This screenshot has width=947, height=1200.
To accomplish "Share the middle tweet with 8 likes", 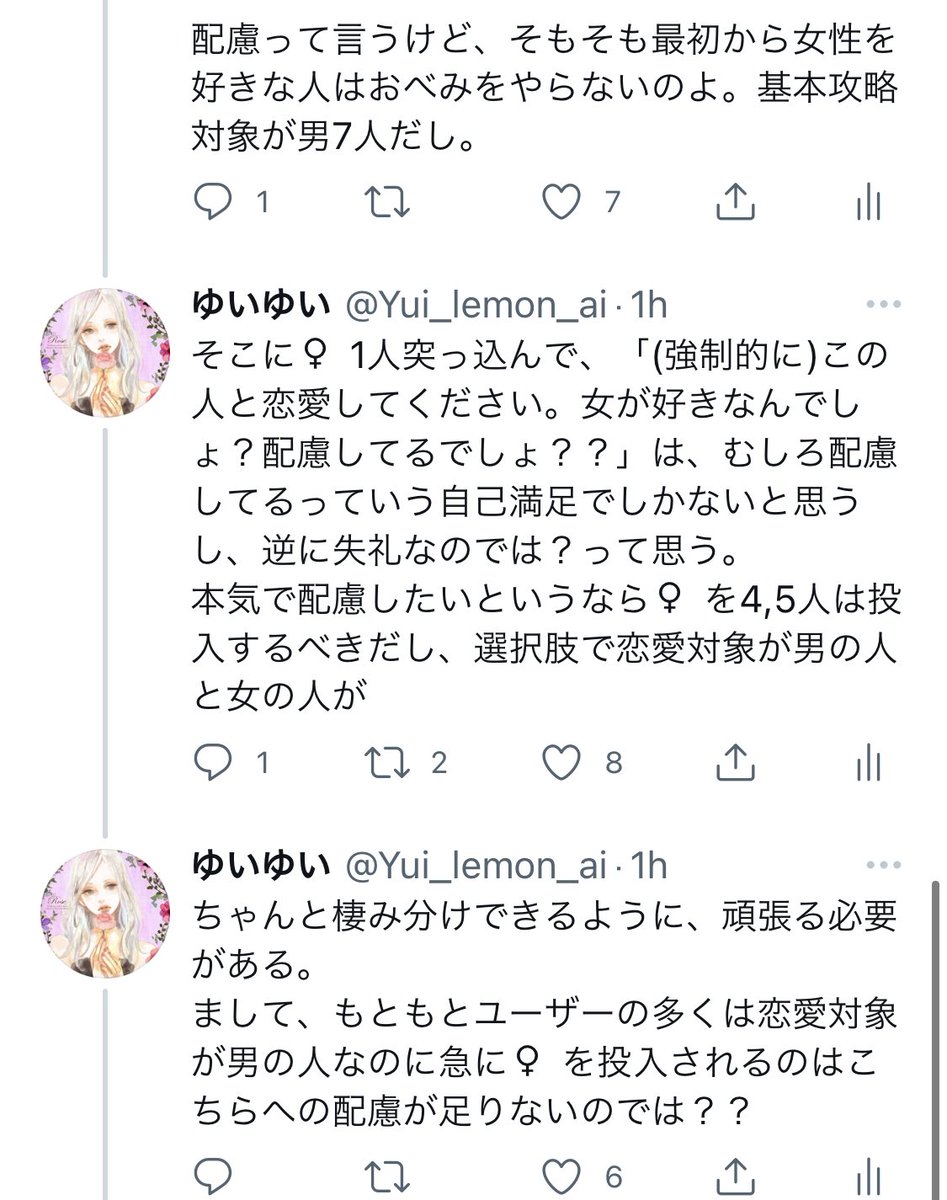I will click(736, 763).
